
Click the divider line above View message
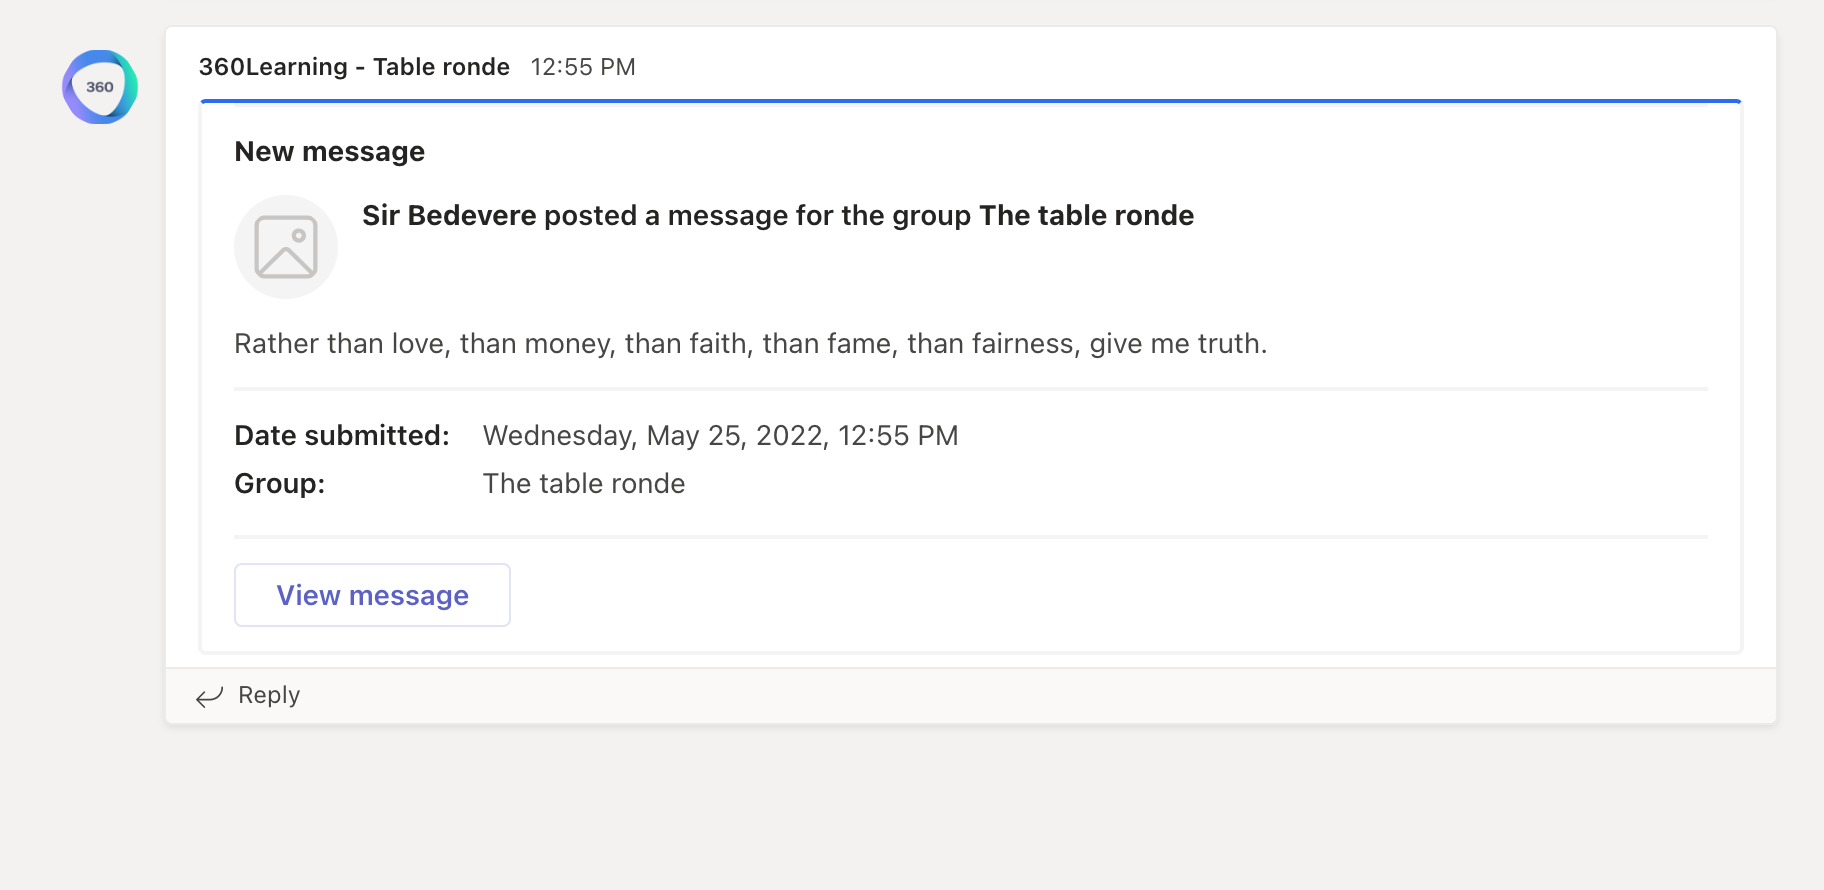coord(970,537)
